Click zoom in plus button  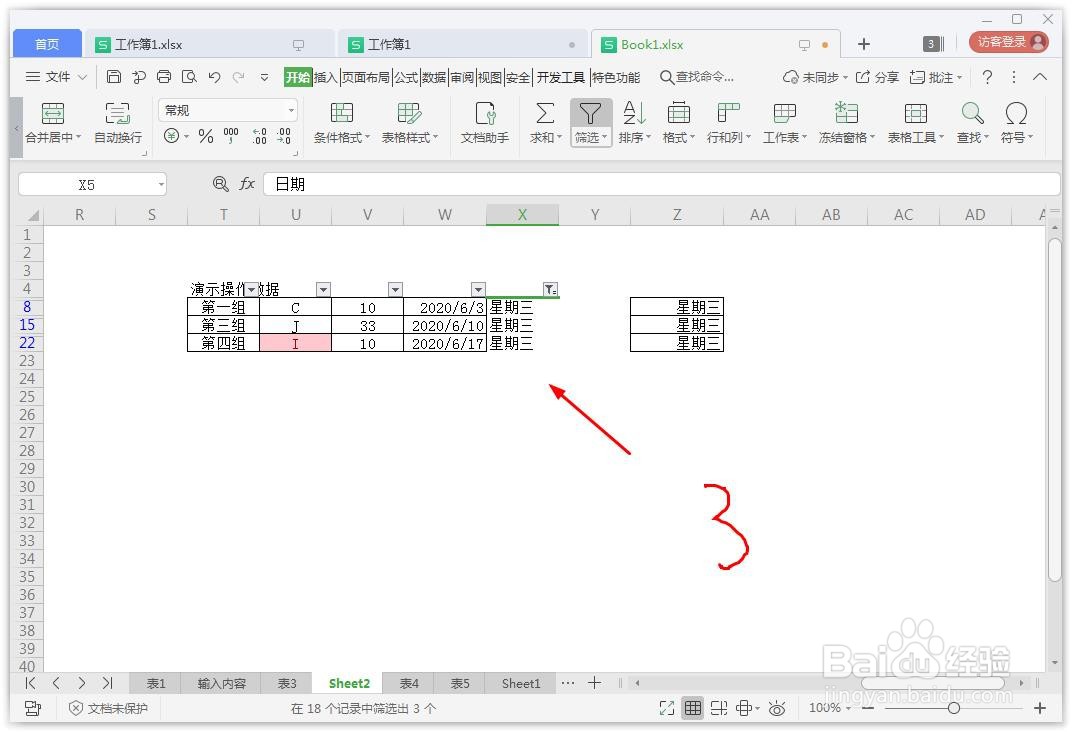(x=1040, y=708)
